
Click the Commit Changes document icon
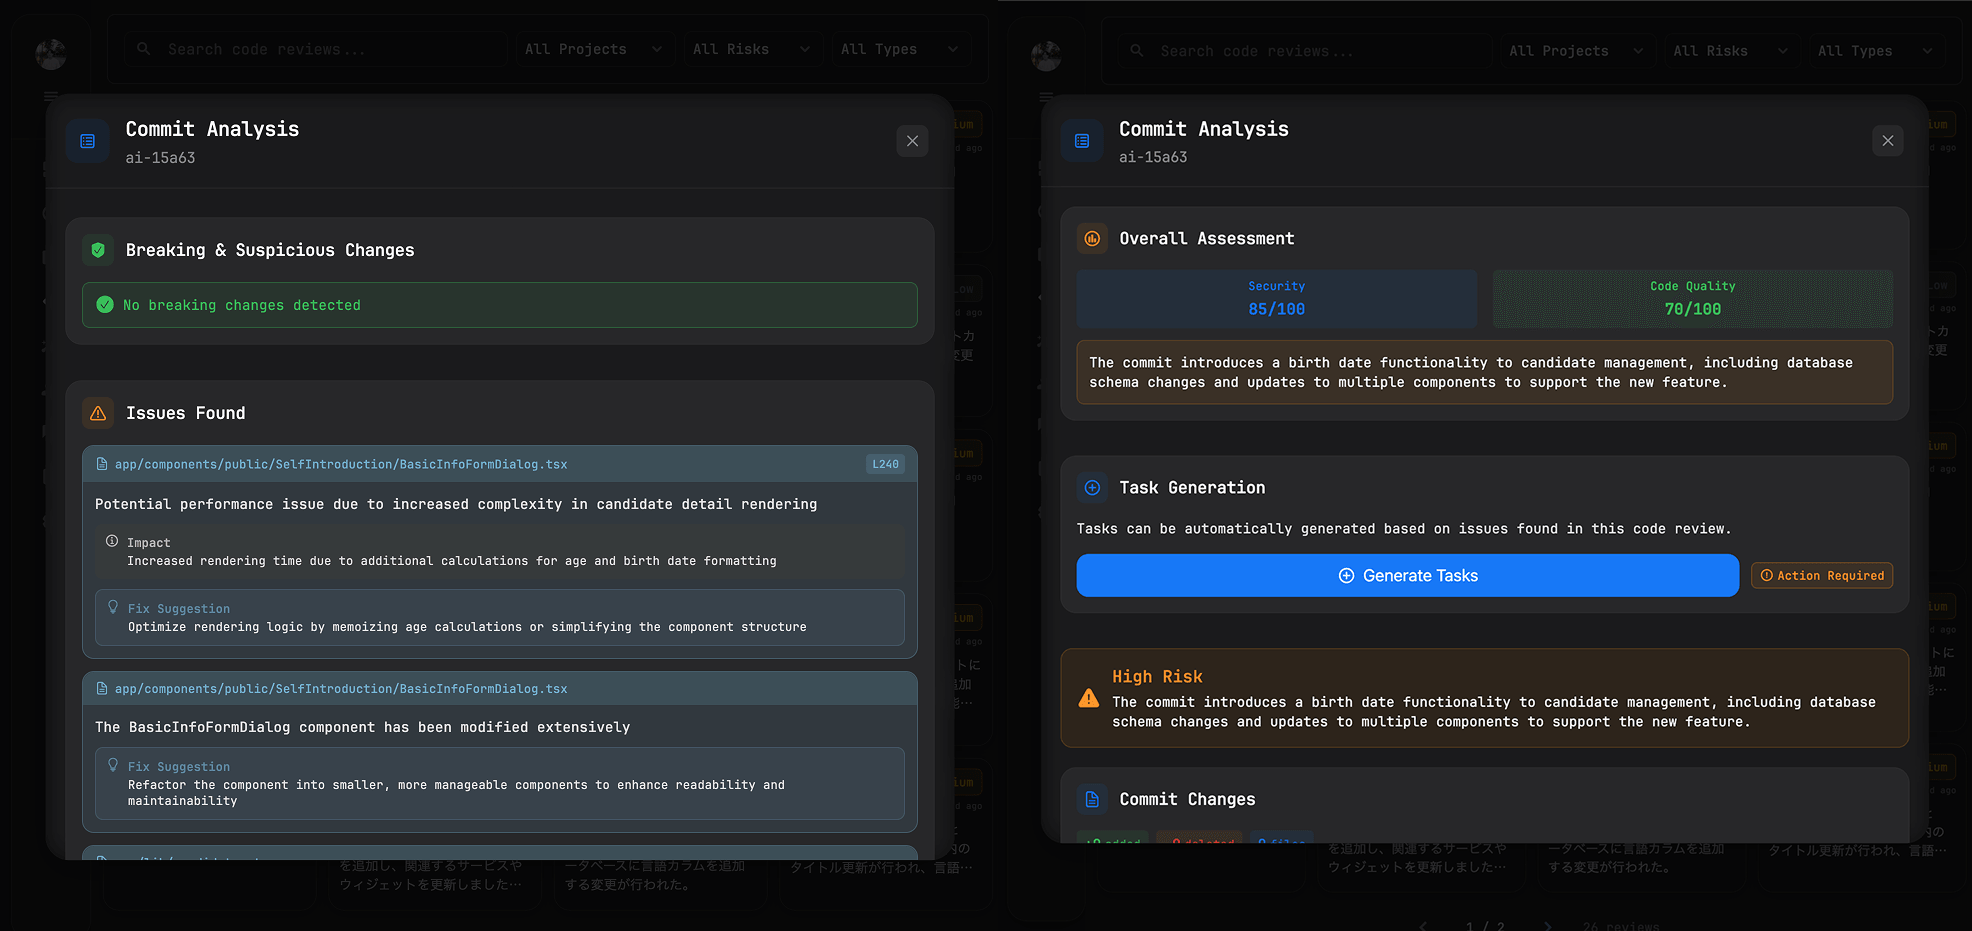tap(1092, 799)
